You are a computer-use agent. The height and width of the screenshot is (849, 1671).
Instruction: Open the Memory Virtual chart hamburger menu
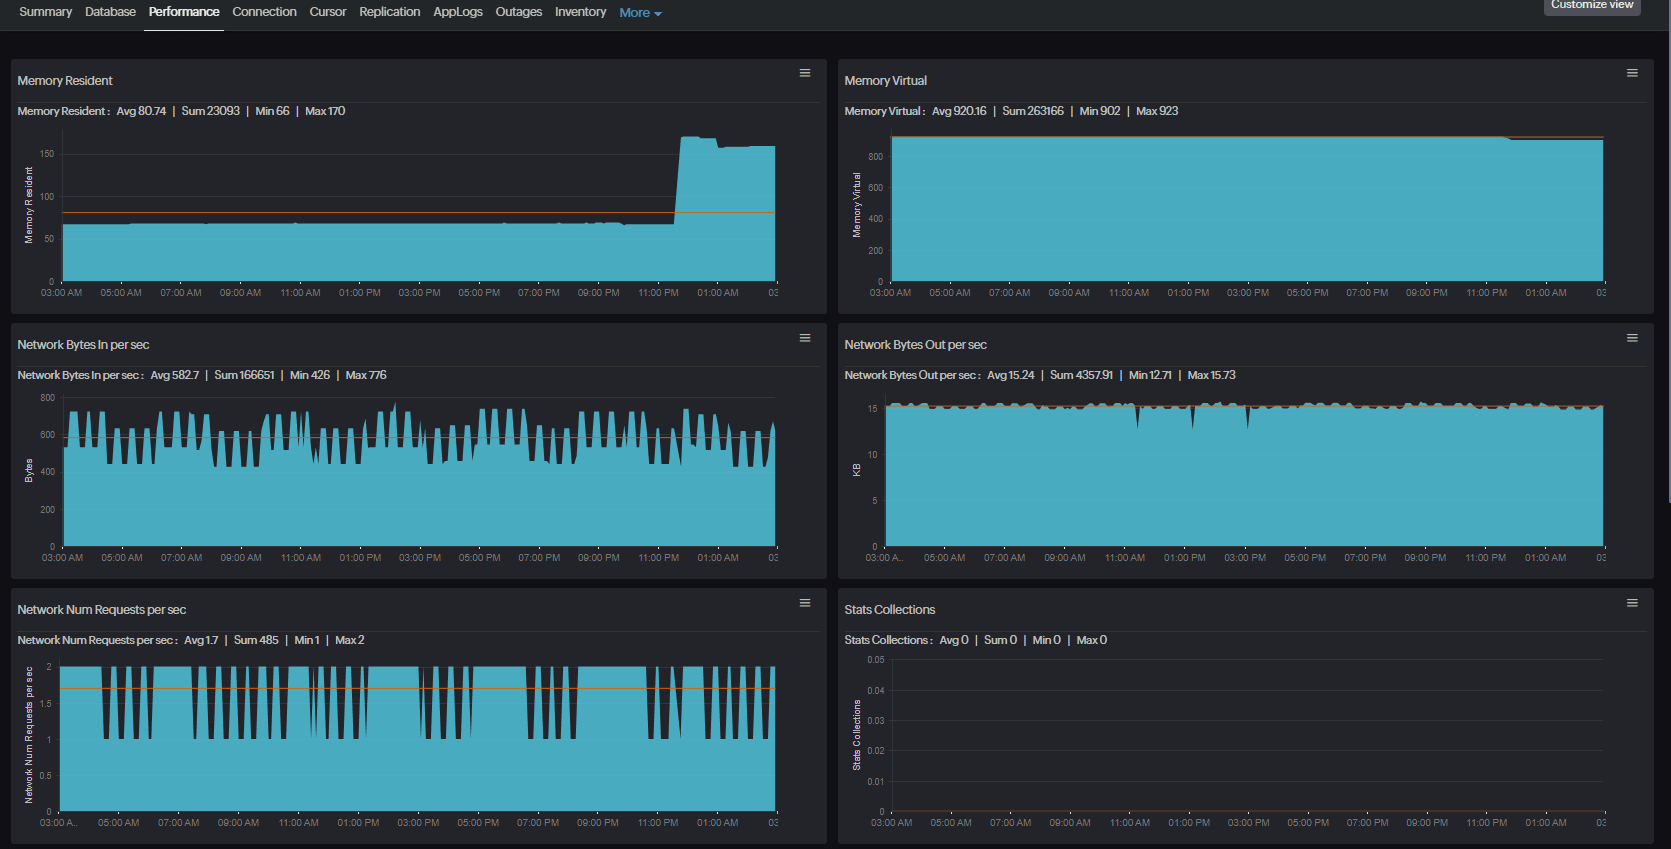pyautogui.click(x=1631, y=73)
